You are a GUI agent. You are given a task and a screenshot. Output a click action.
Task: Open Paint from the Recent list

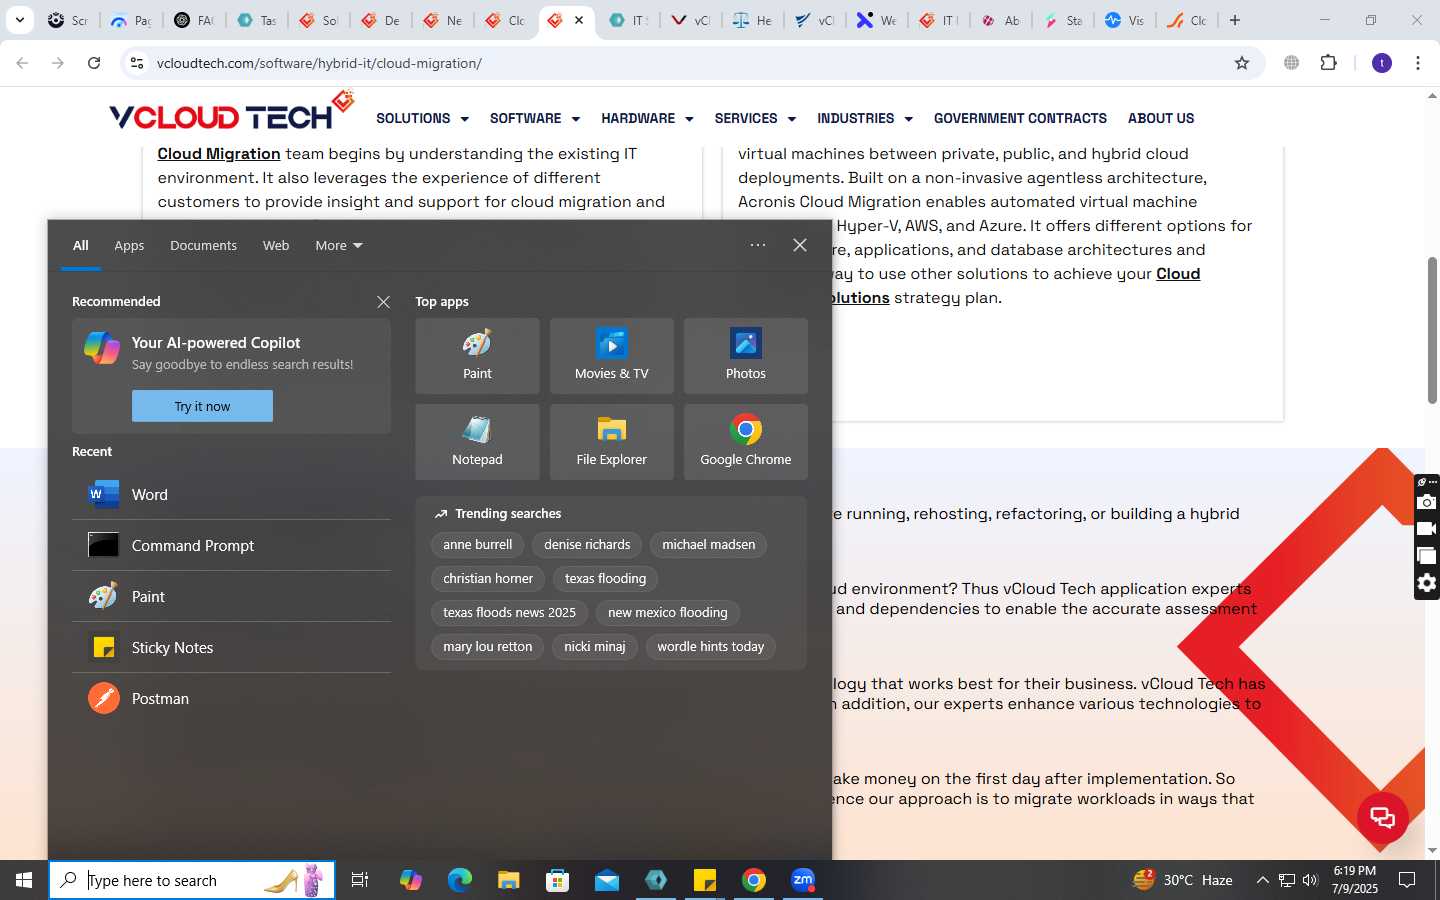231,596
